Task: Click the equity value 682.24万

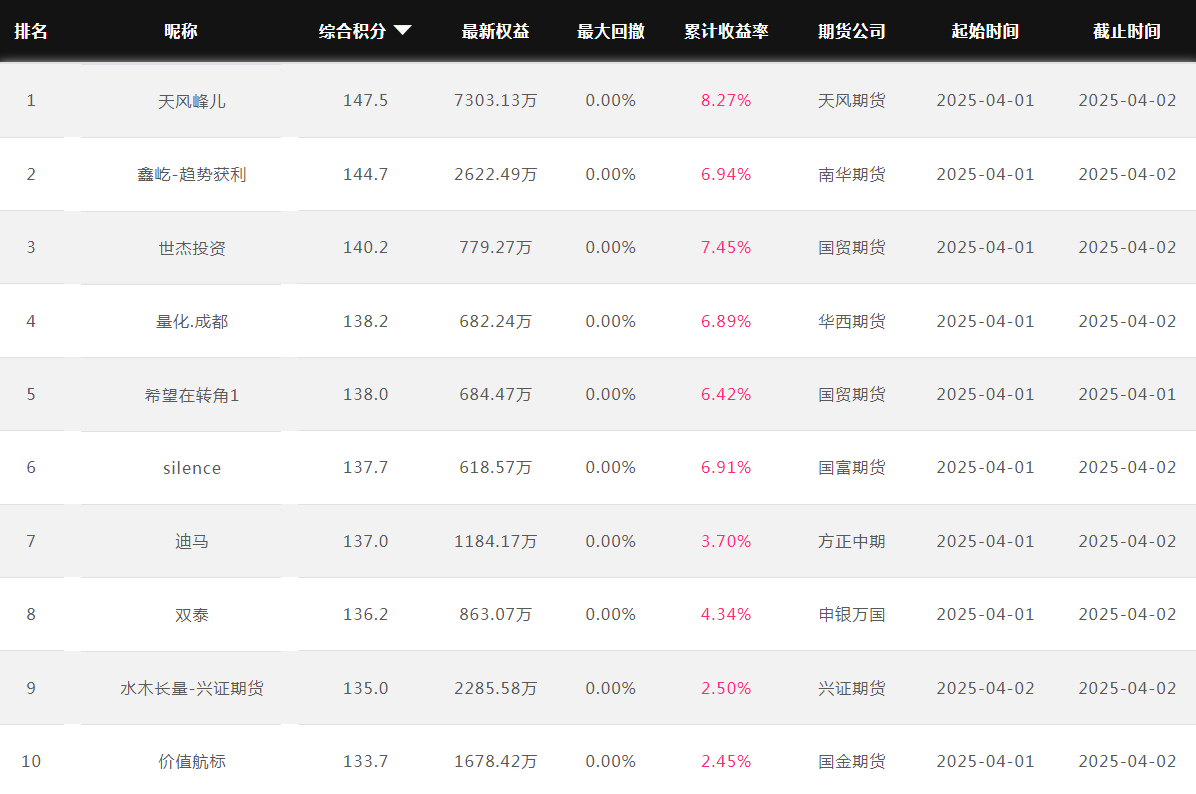Action: click(496, 321)
